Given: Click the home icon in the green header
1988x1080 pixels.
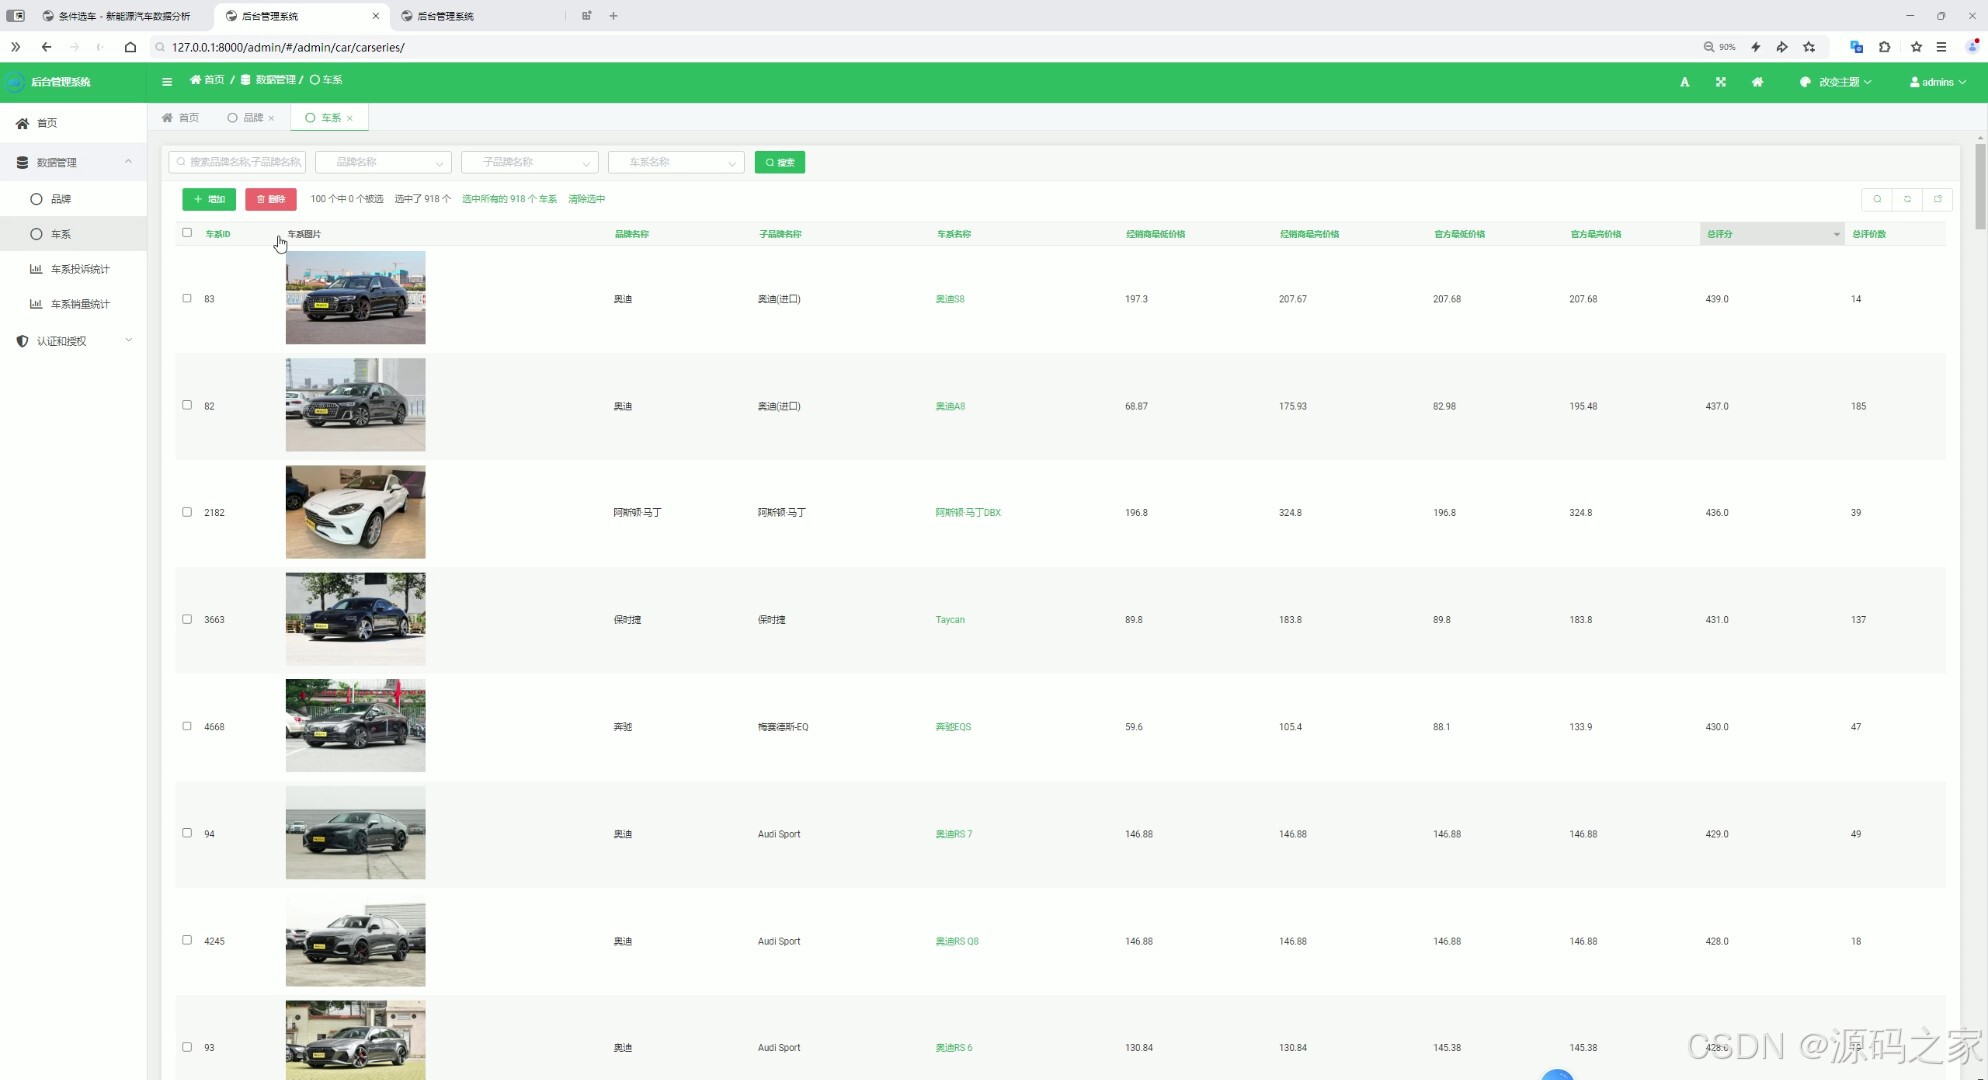Looking at the screenshot, I should (x=1757, y=82).
